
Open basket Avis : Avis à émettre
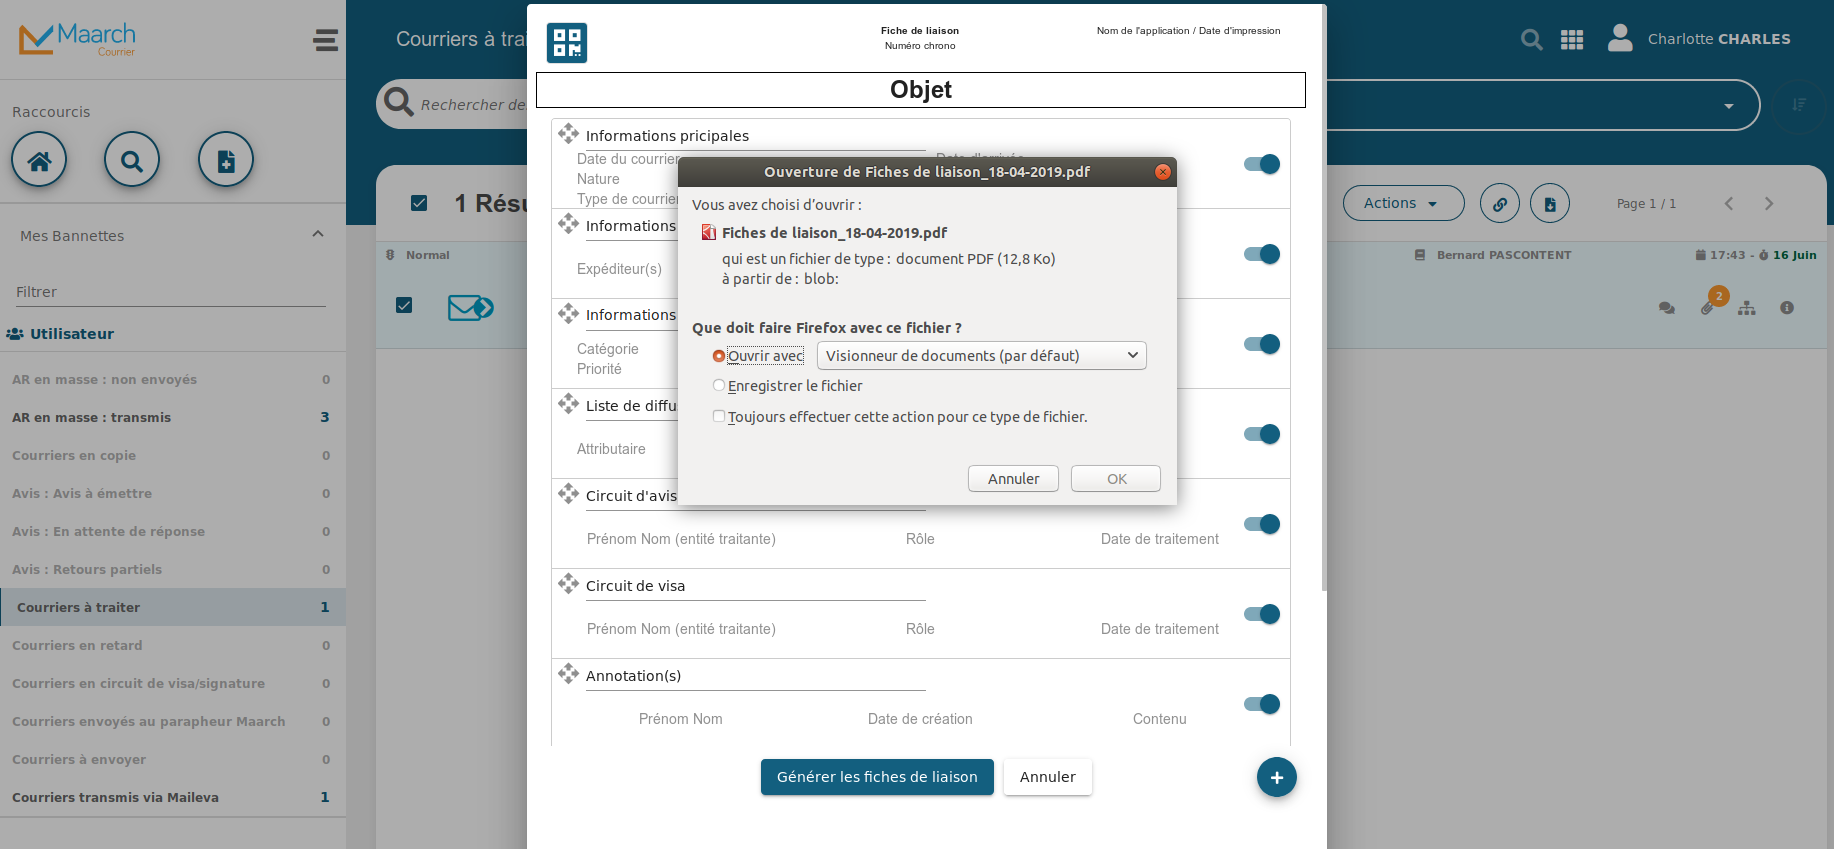coord(173,494)
